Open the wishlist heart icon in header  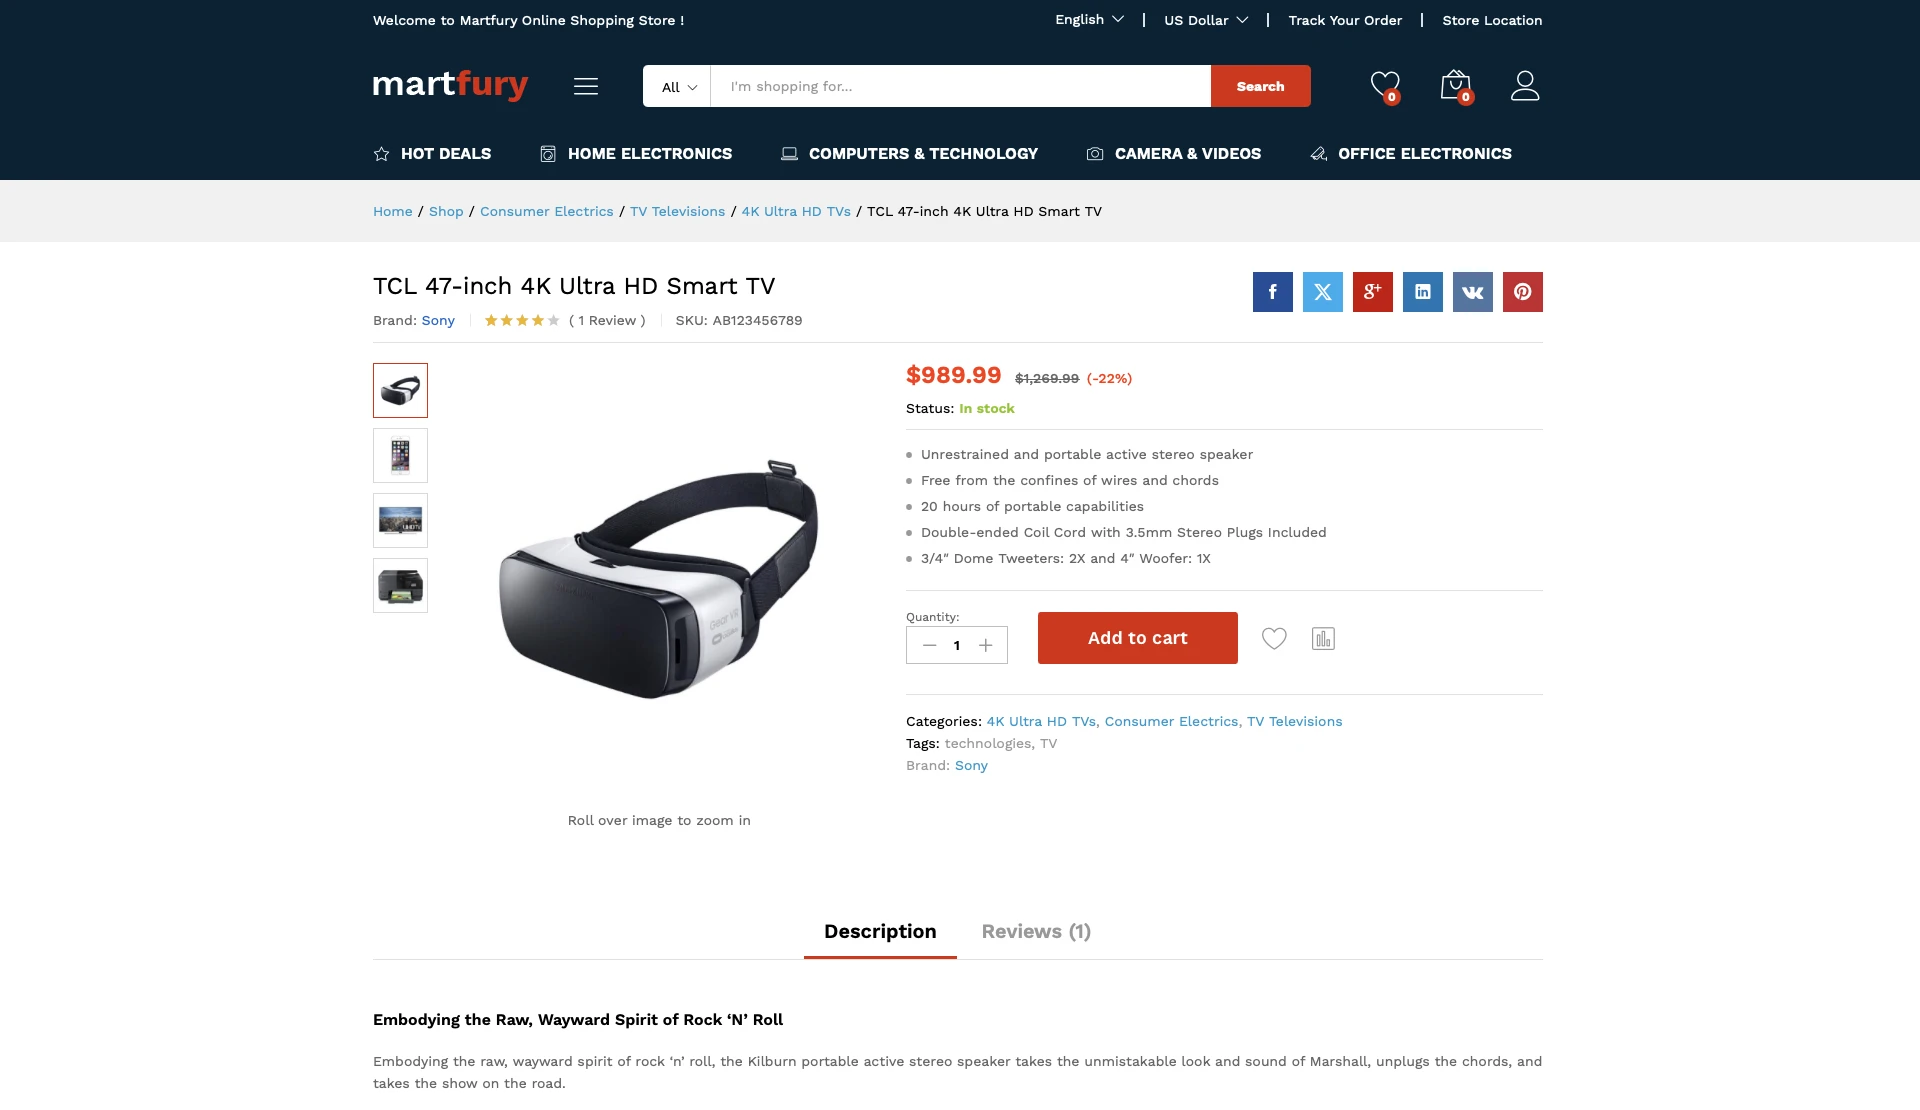1385,86
